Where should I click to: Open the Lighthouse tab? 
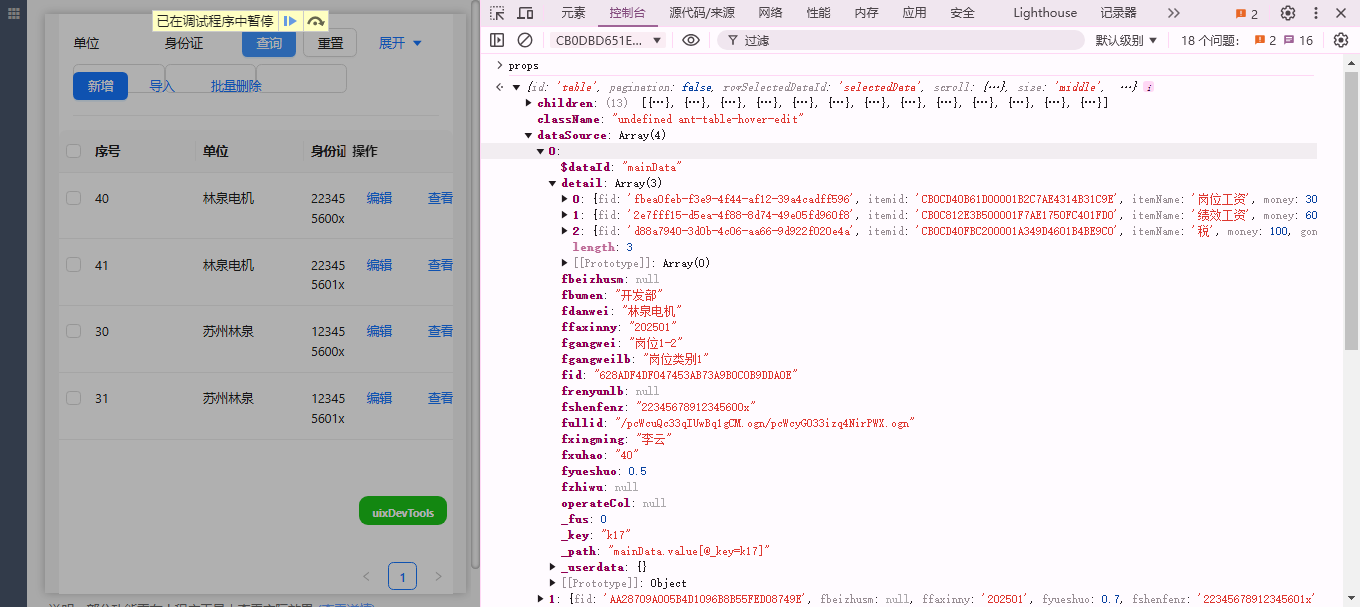(1045, 13)
